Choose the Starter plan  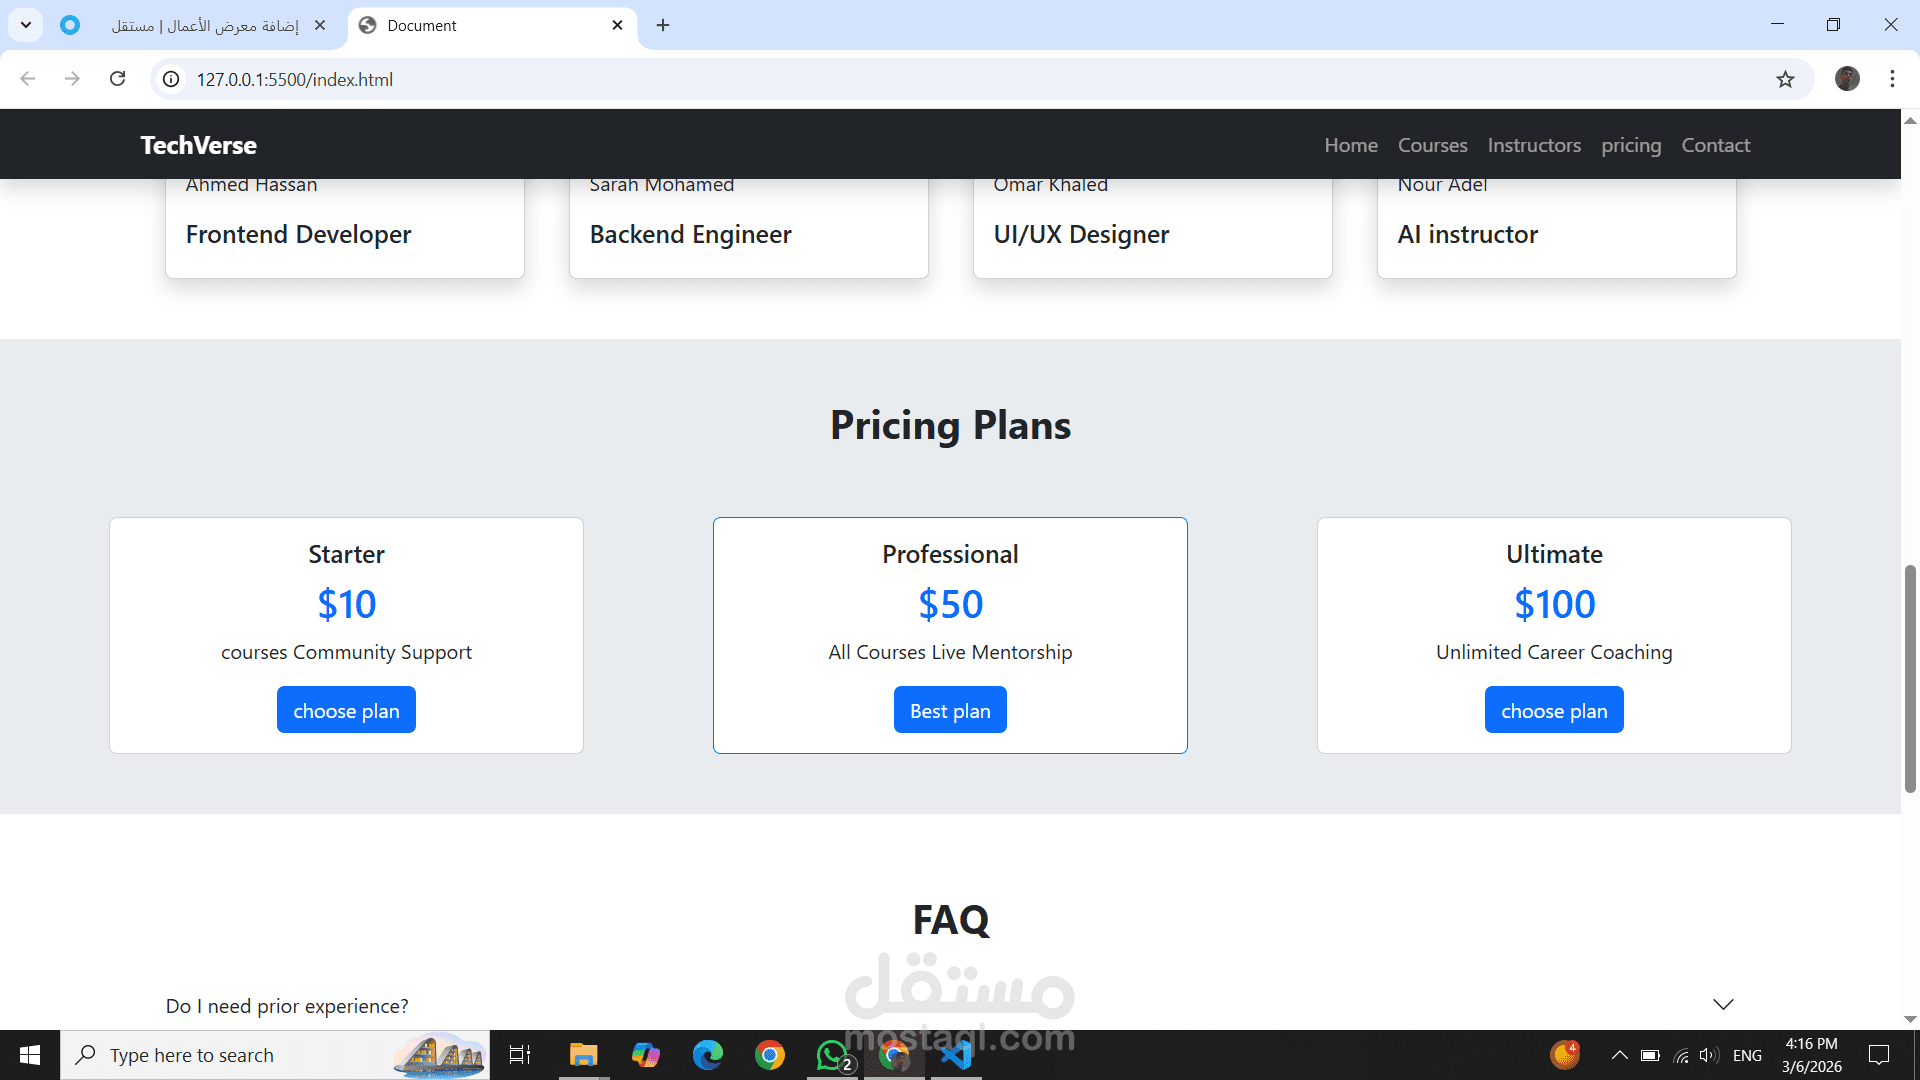[346, 710]
